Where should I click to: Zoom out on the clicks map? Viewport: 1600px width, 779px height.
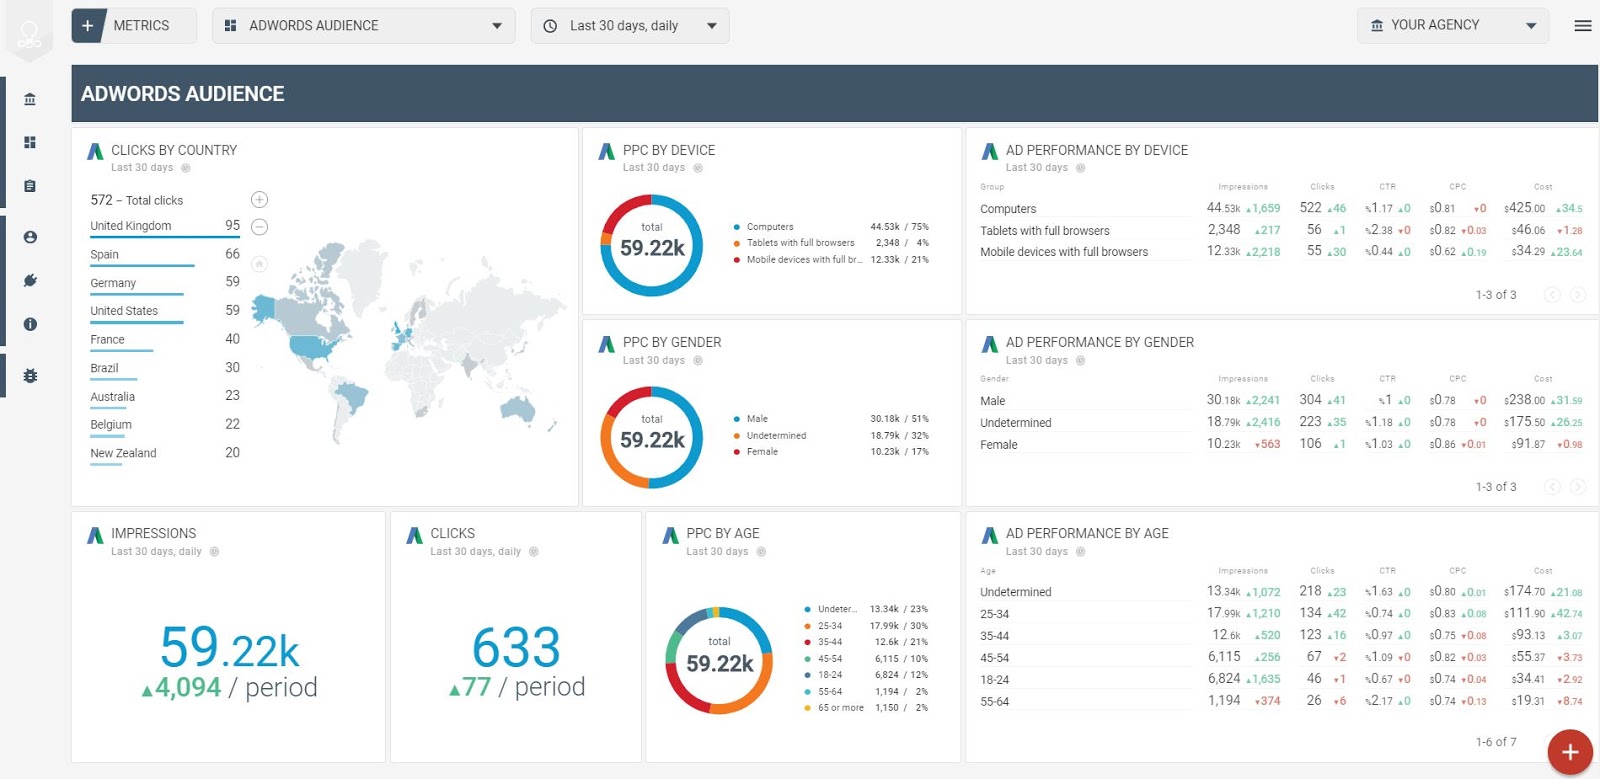click(259, 227)
